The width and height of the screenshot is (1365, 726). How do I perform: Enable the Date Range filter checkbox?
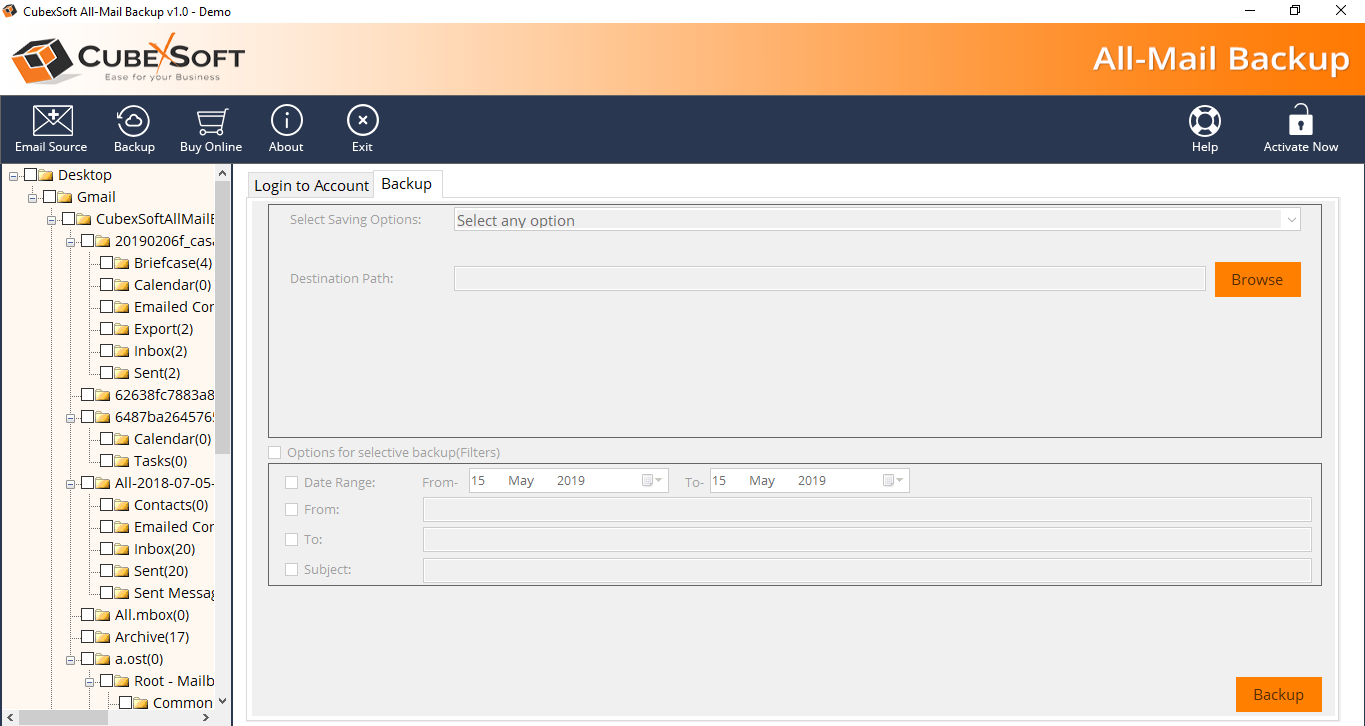(x=292, y=482)
